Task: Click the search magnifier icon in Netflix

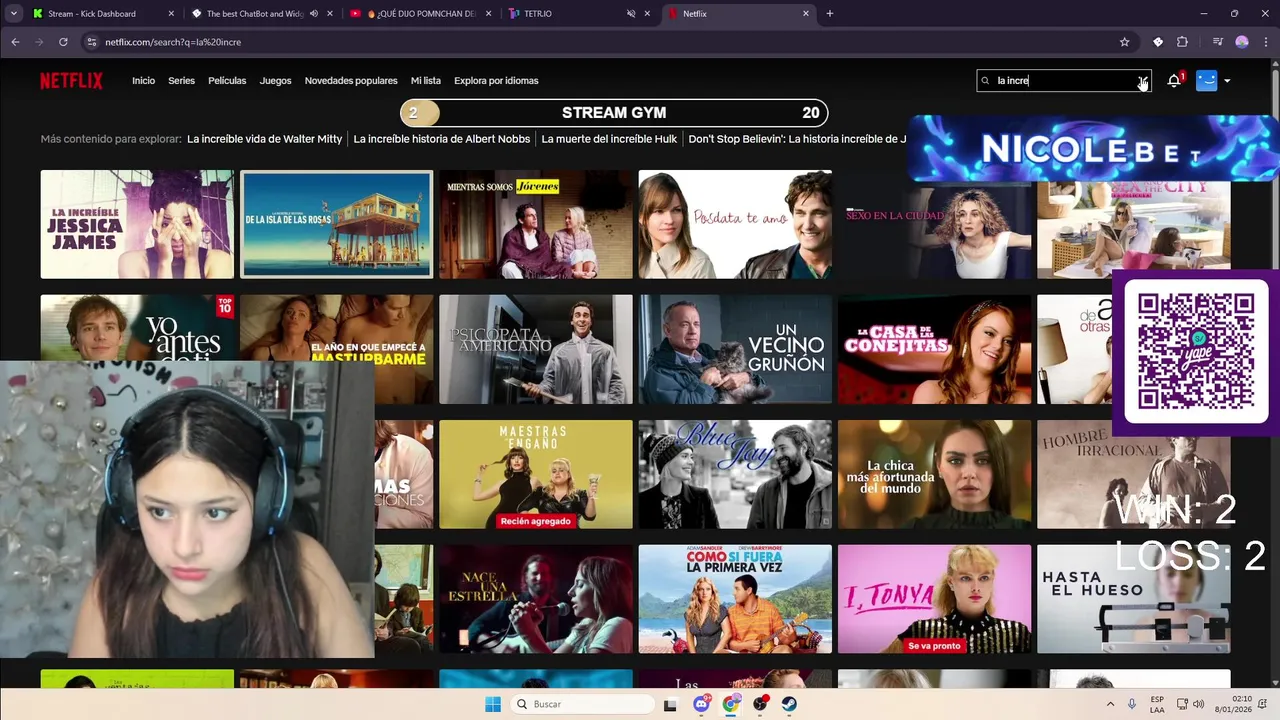Action: [986, 81]
